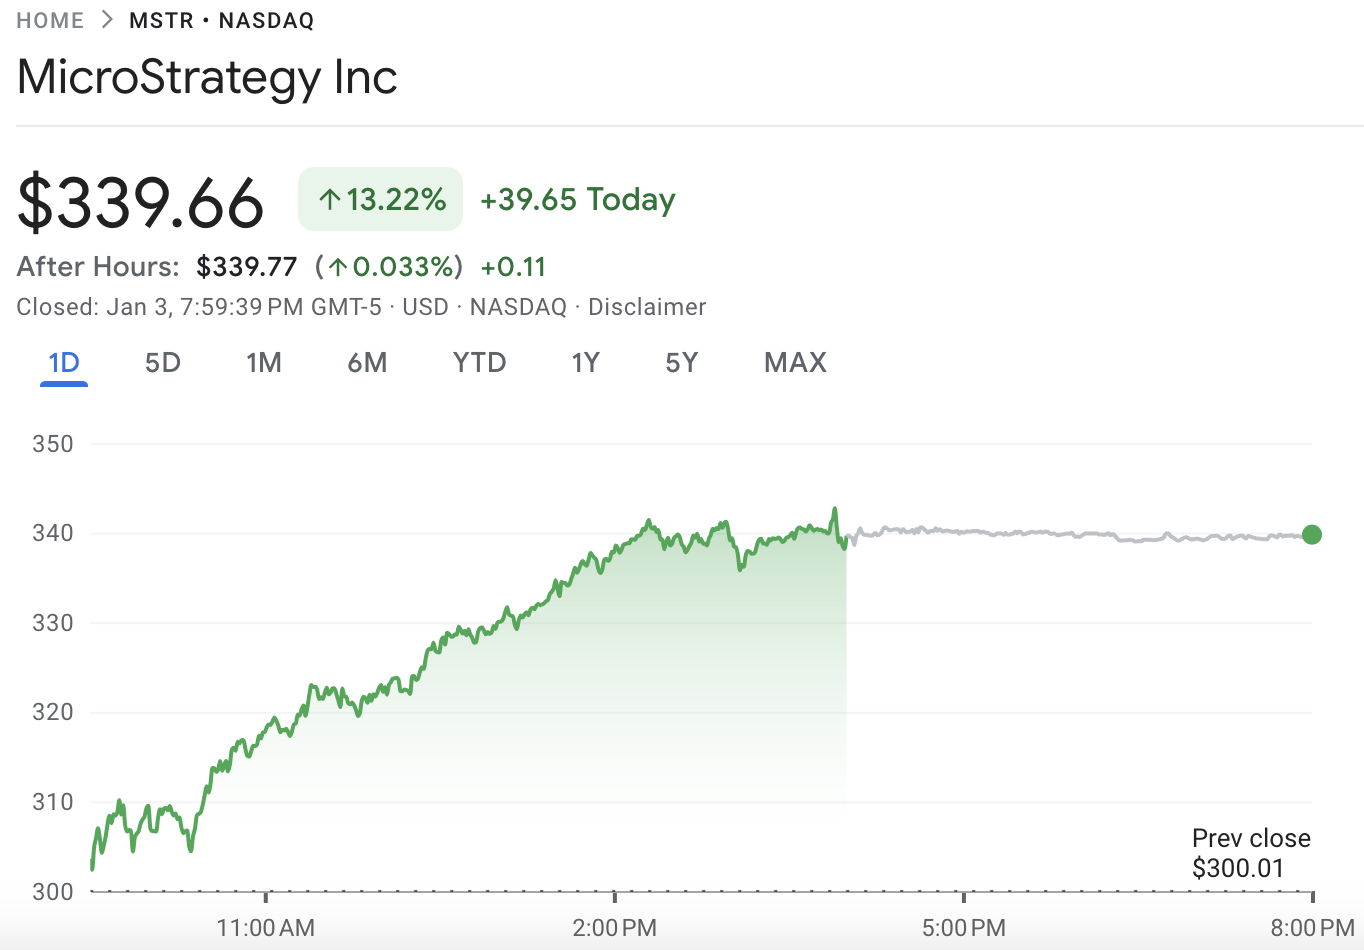Show the MAX history range tab
Image resolution: width=1364 pixels, height=950 pixels.
pos(795,362)
